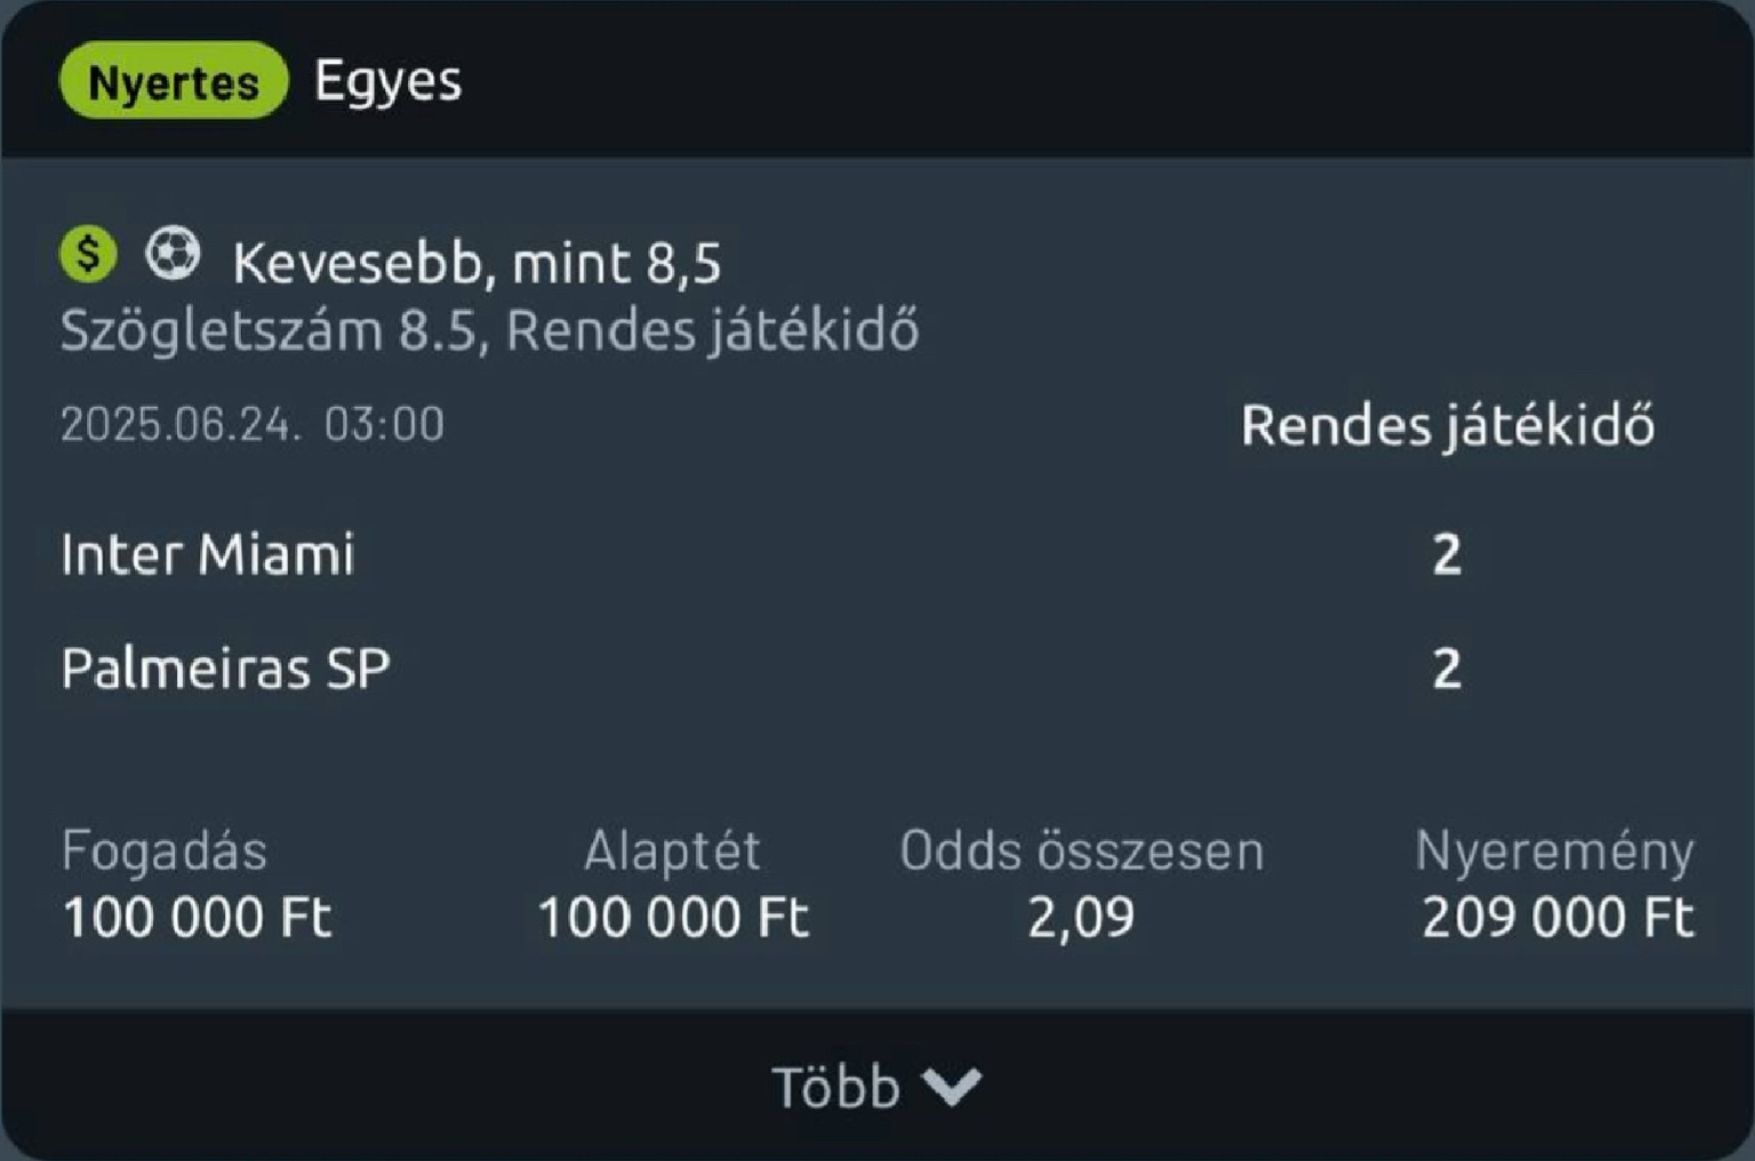This screenshot has height=1161, width=1755.
Task: Click the Nyeremény label
Action: coord(1554,851)
